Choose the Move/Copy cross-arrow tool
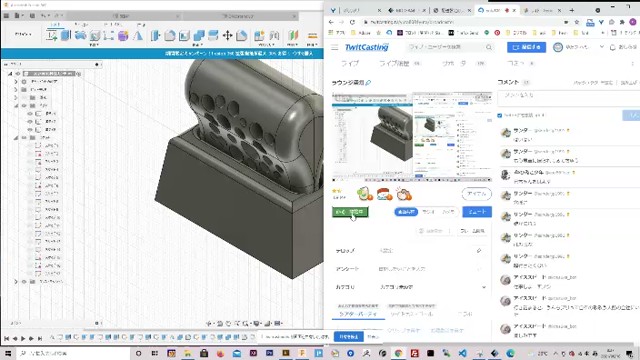 (x=227, y=36)
